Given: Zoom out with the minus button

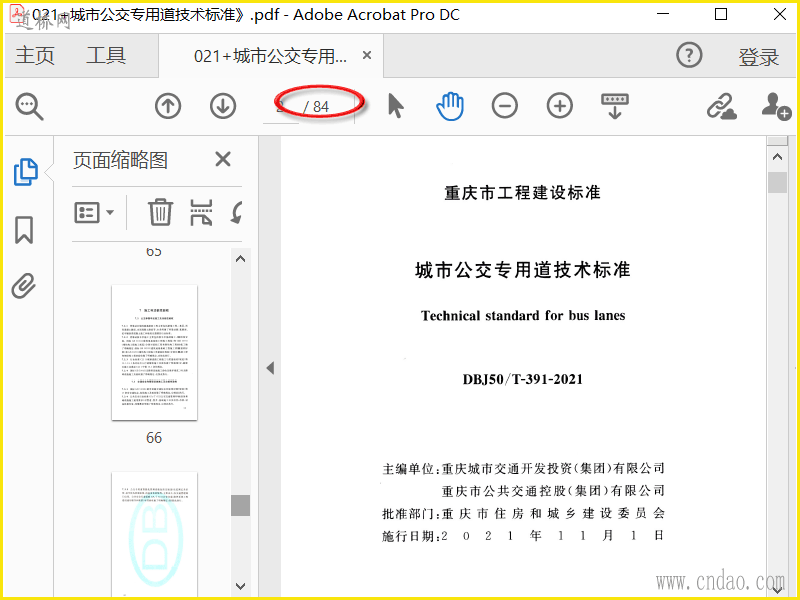Looking at the screenshot, I should pyautogui.click(x=505, y=106).
